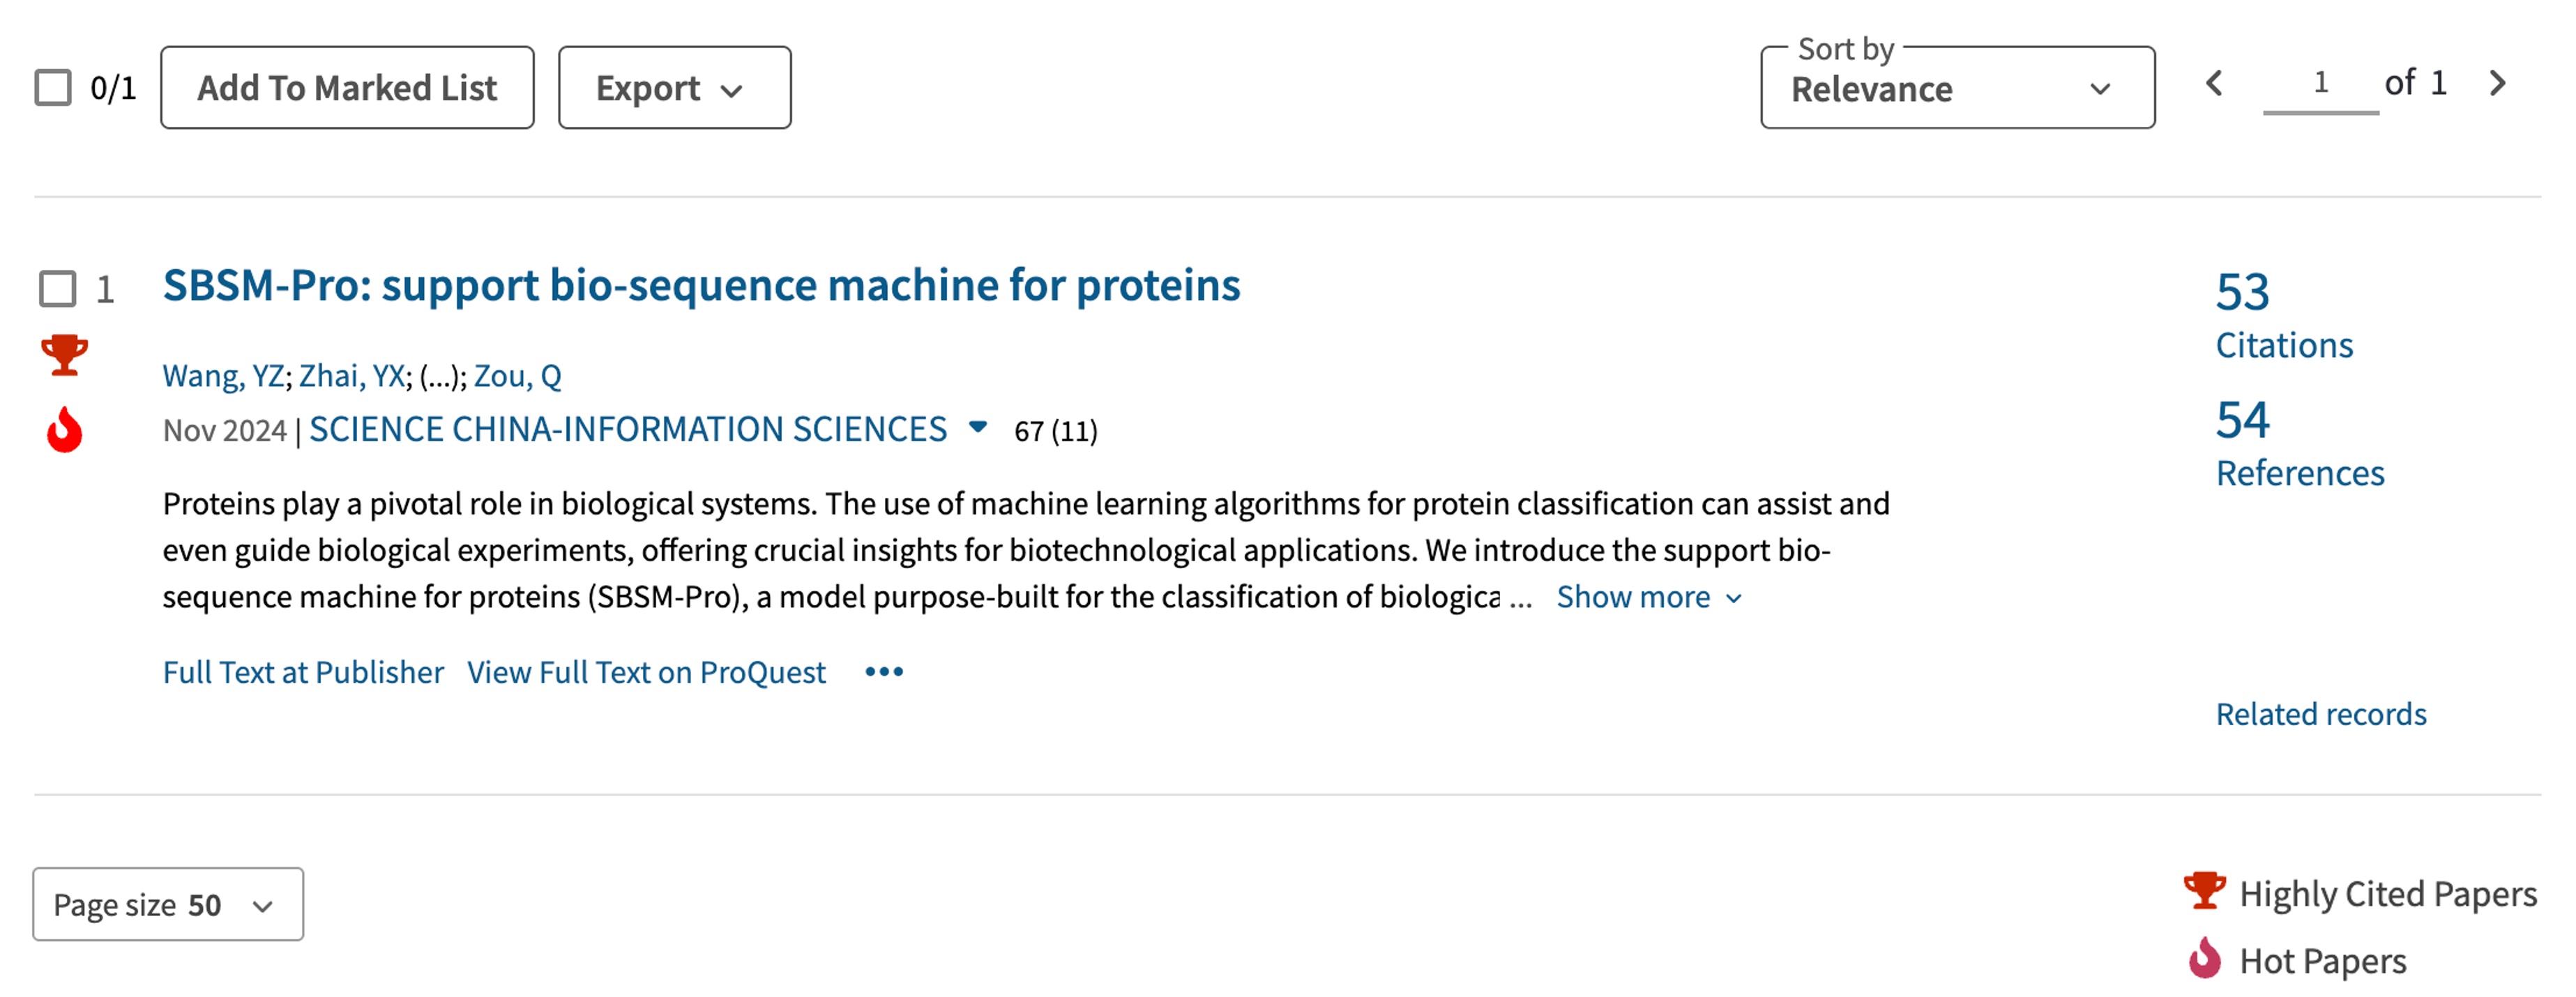Change the Page size 50 dropdown
This screenshot has width=2576, height=997.
pyautogui.click(x=168, y=904)
